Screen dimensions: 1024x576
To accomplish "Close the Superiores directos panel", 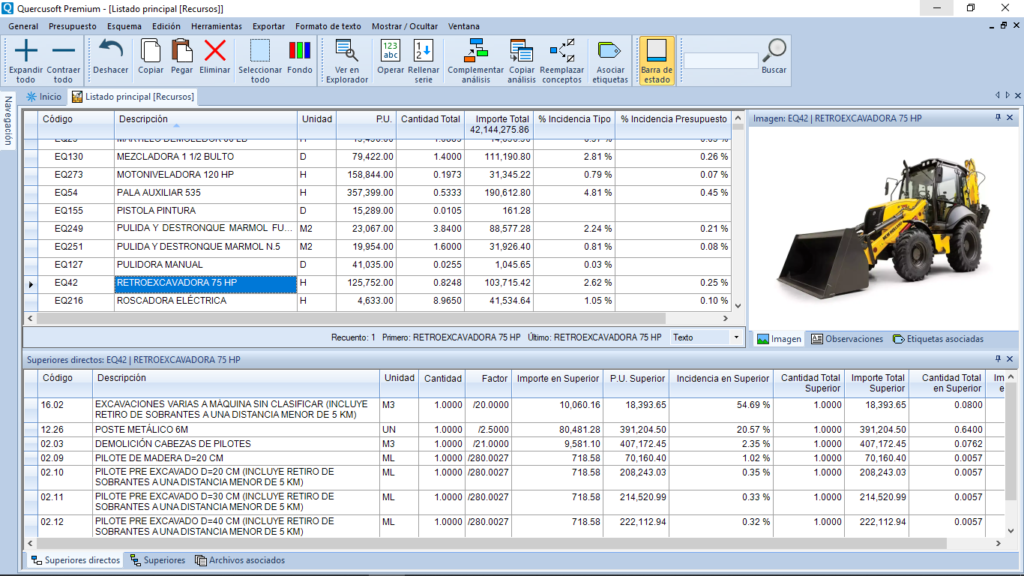I will point(1010,359).
